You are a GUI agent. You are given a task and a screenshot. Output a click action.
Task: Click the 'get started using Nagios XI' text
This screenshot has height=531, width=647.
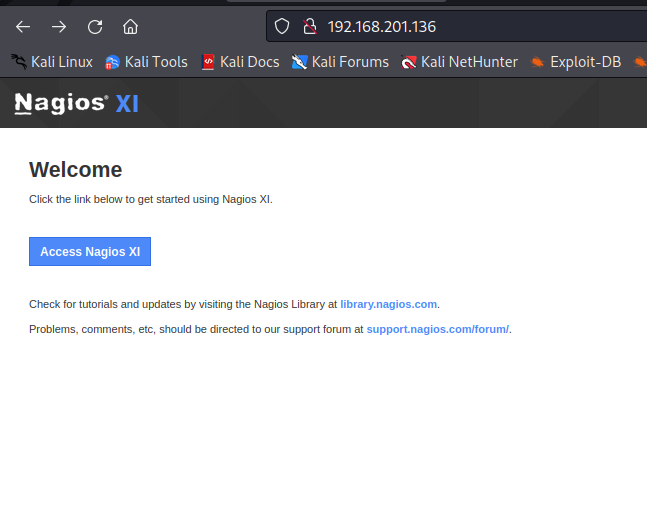tap(204, 199)
